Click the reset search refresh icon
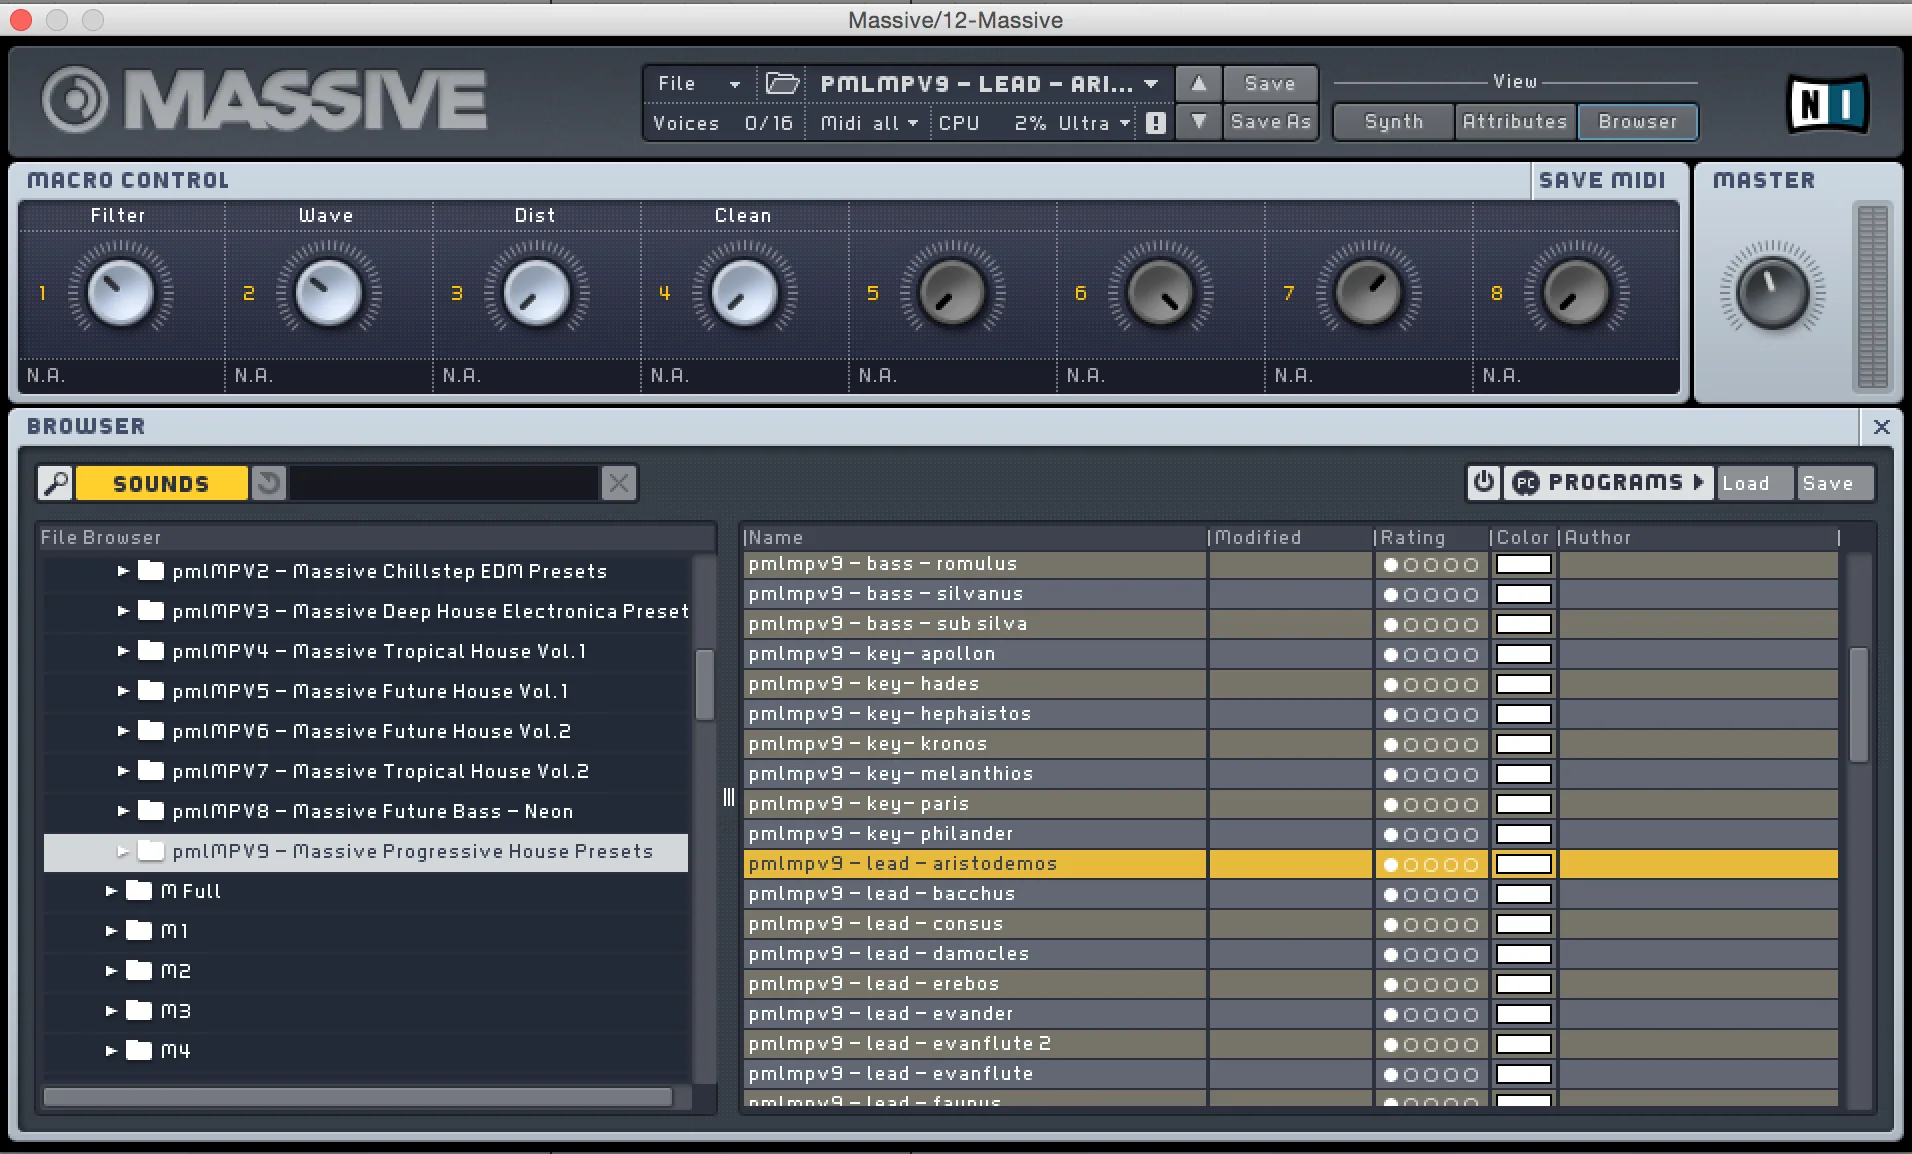Screen dimensions: 1912x1154 (268, 484)
